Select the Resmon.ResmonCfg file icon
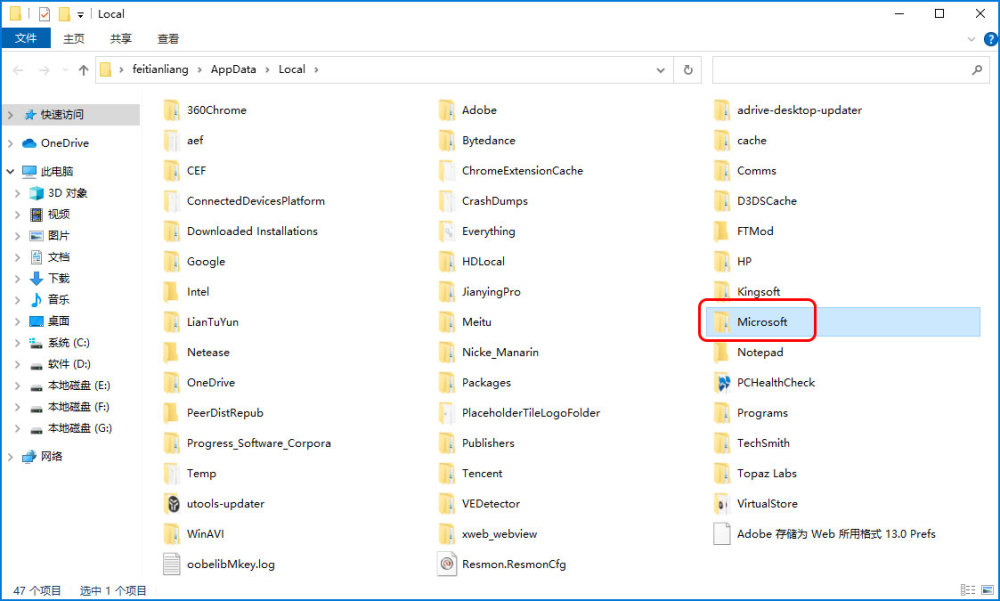The image size is (1000, 601). coord(446,564)
